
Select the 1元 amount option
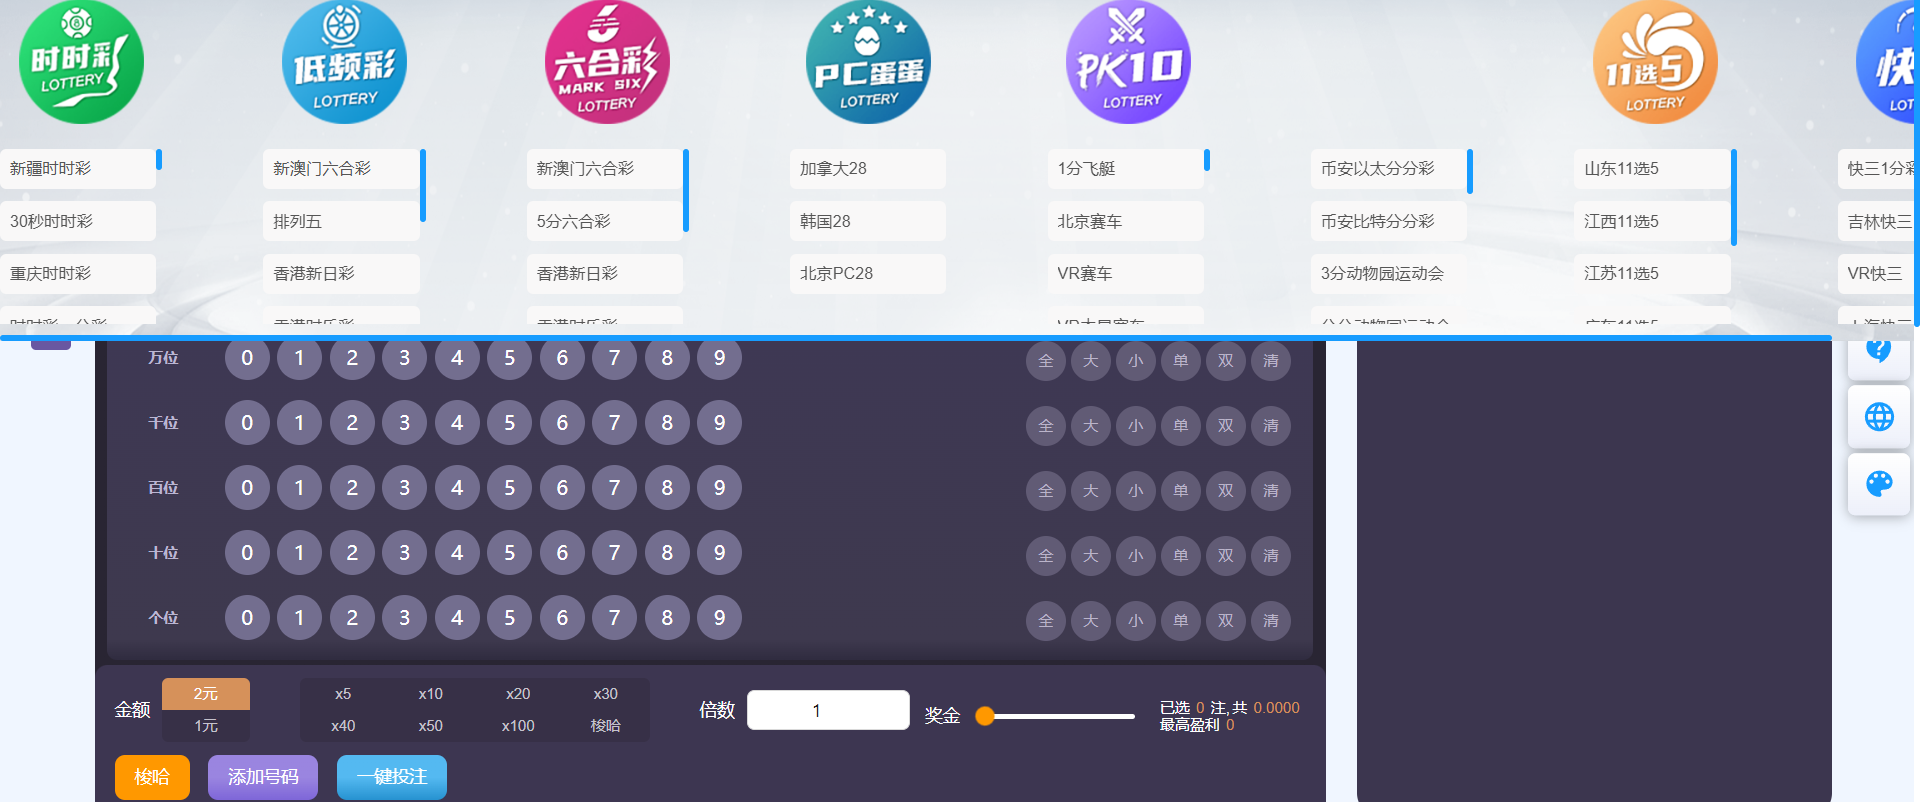click(x=206, y=726)
